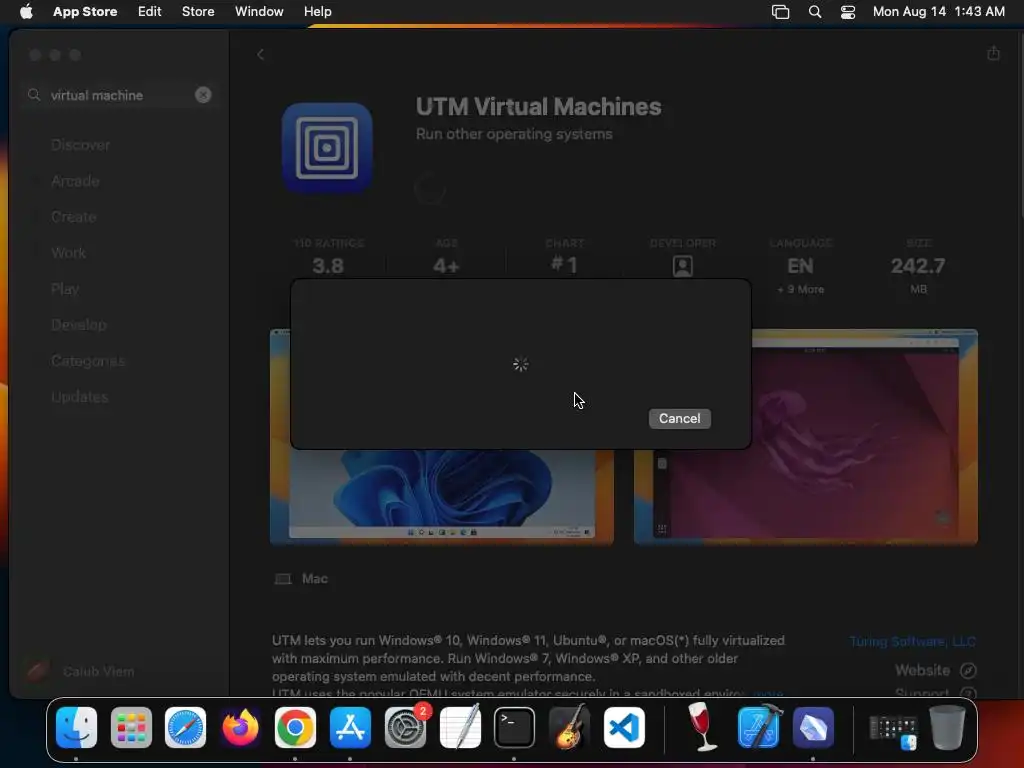Open the Edit menu
The image size is (1024, 768).
coord(150,11)
